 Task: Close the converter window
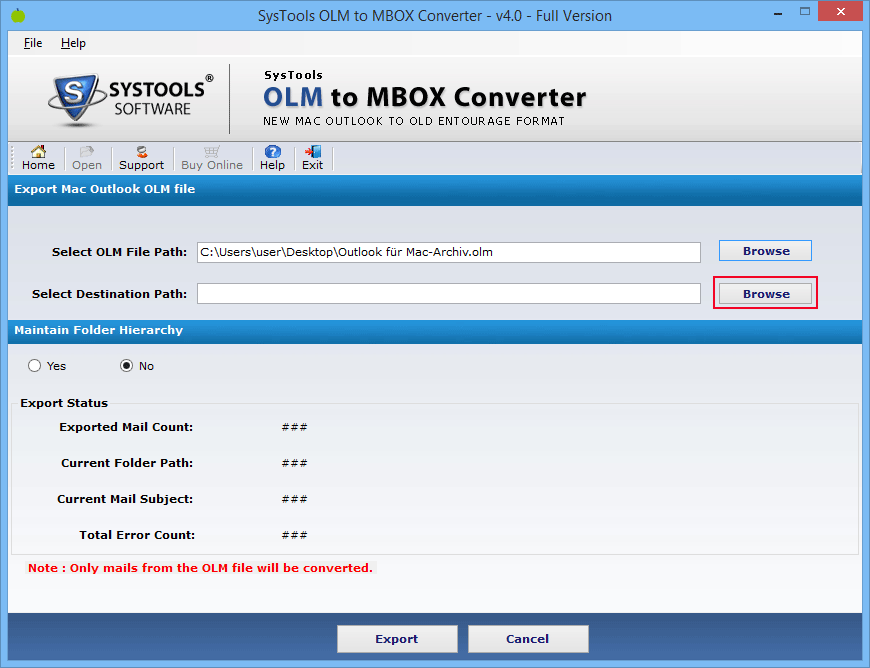click(841, 12)
